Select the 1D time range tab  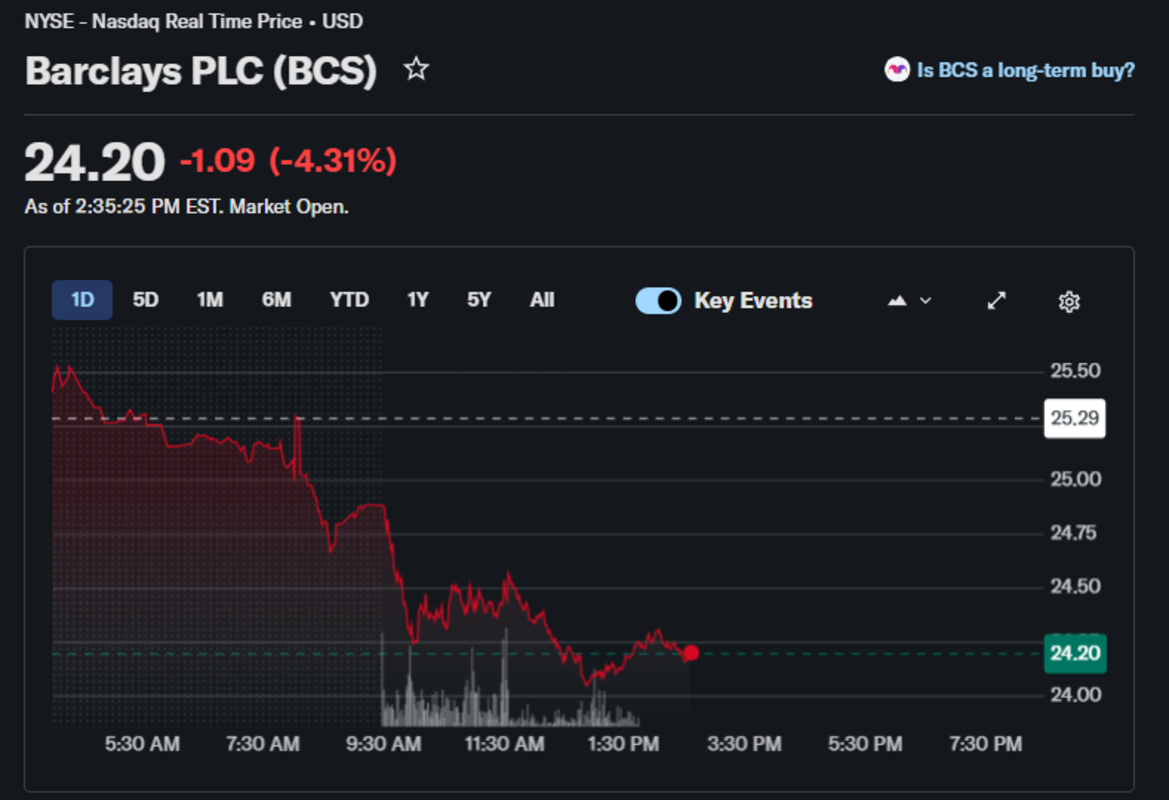(82, 300)
